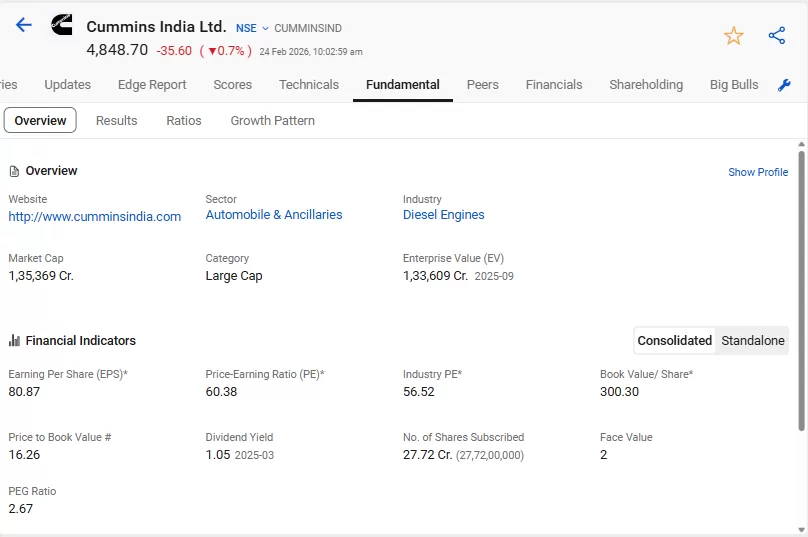Click the Price to Book value 16.26
Image resolution: width=808 pixels, height=537 pixels.
pos(24,455)
